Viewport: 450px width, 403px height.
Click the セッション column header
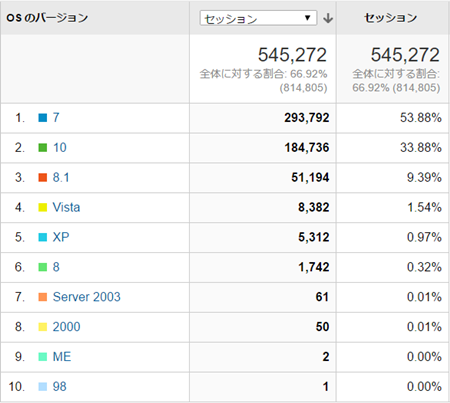tap(390, 18)
